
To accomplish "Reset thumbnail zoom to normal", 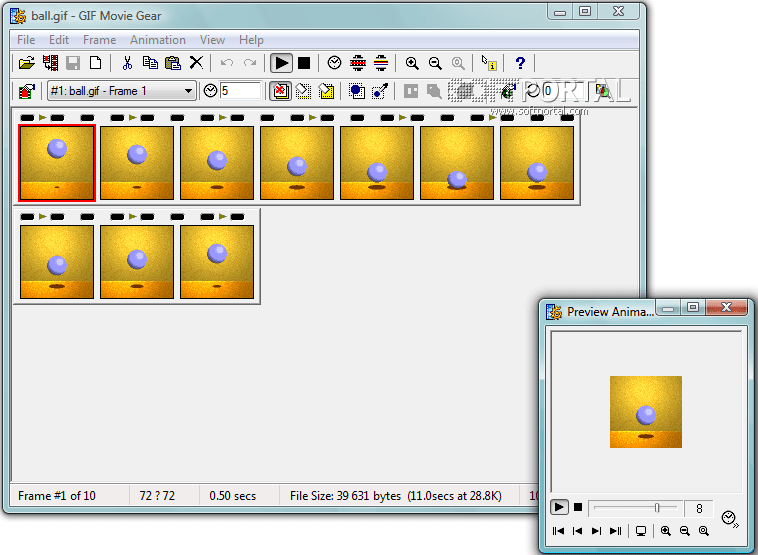I will pyautogui.click(x=458, y=63).
